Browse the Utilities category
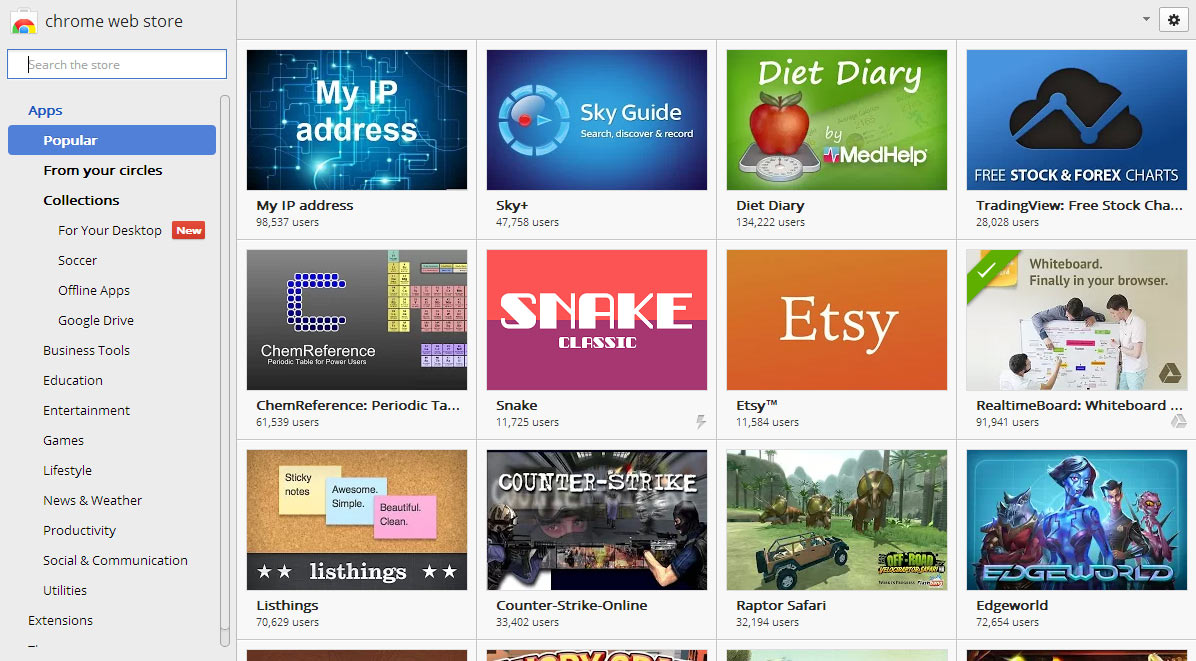This screenshot has height=661, width=1196. 65,591
